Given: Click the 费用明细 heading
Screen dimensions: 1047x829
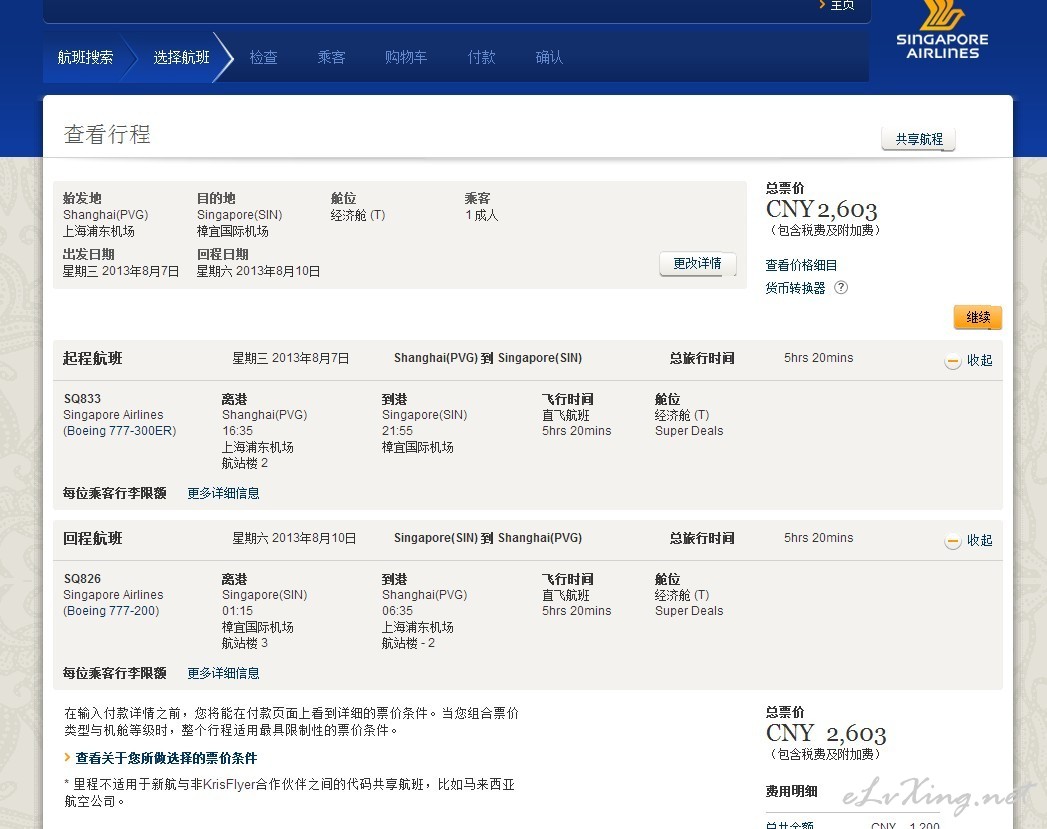Looking at the screenshot, I should click(791, 792).
